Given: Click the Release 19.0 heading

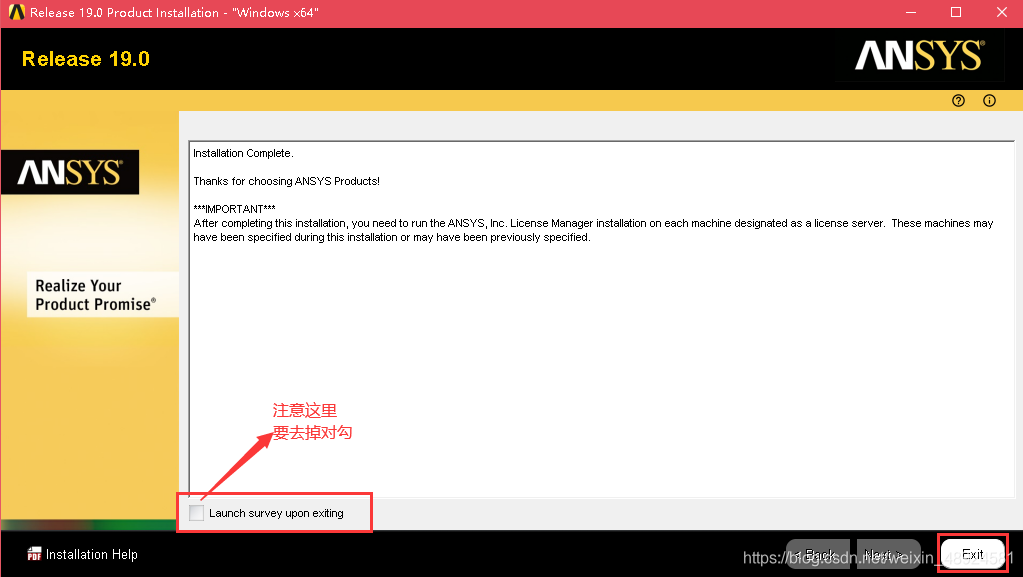Looking at the screenshot, I should 85,59.
